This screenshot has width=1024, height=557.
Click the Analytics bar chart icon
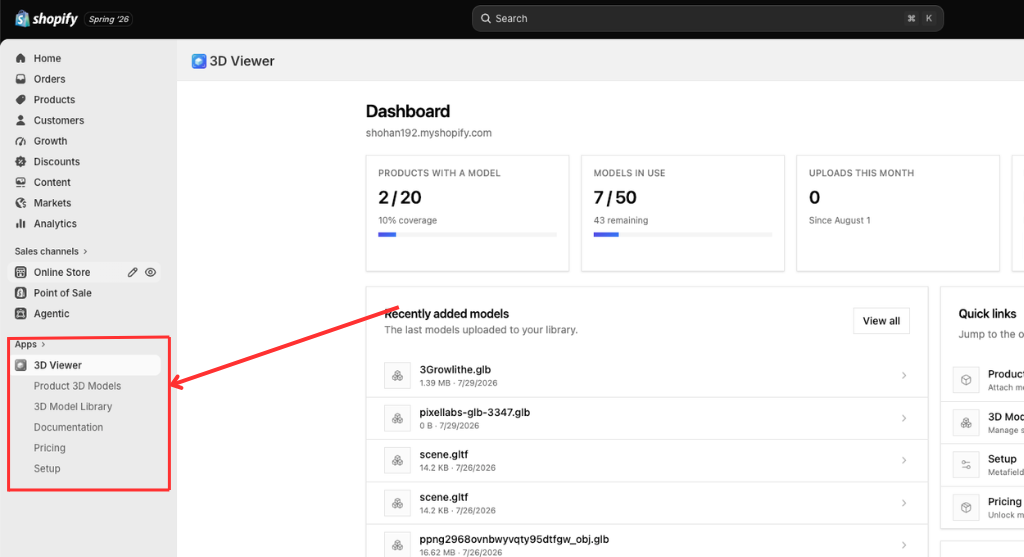21,223
